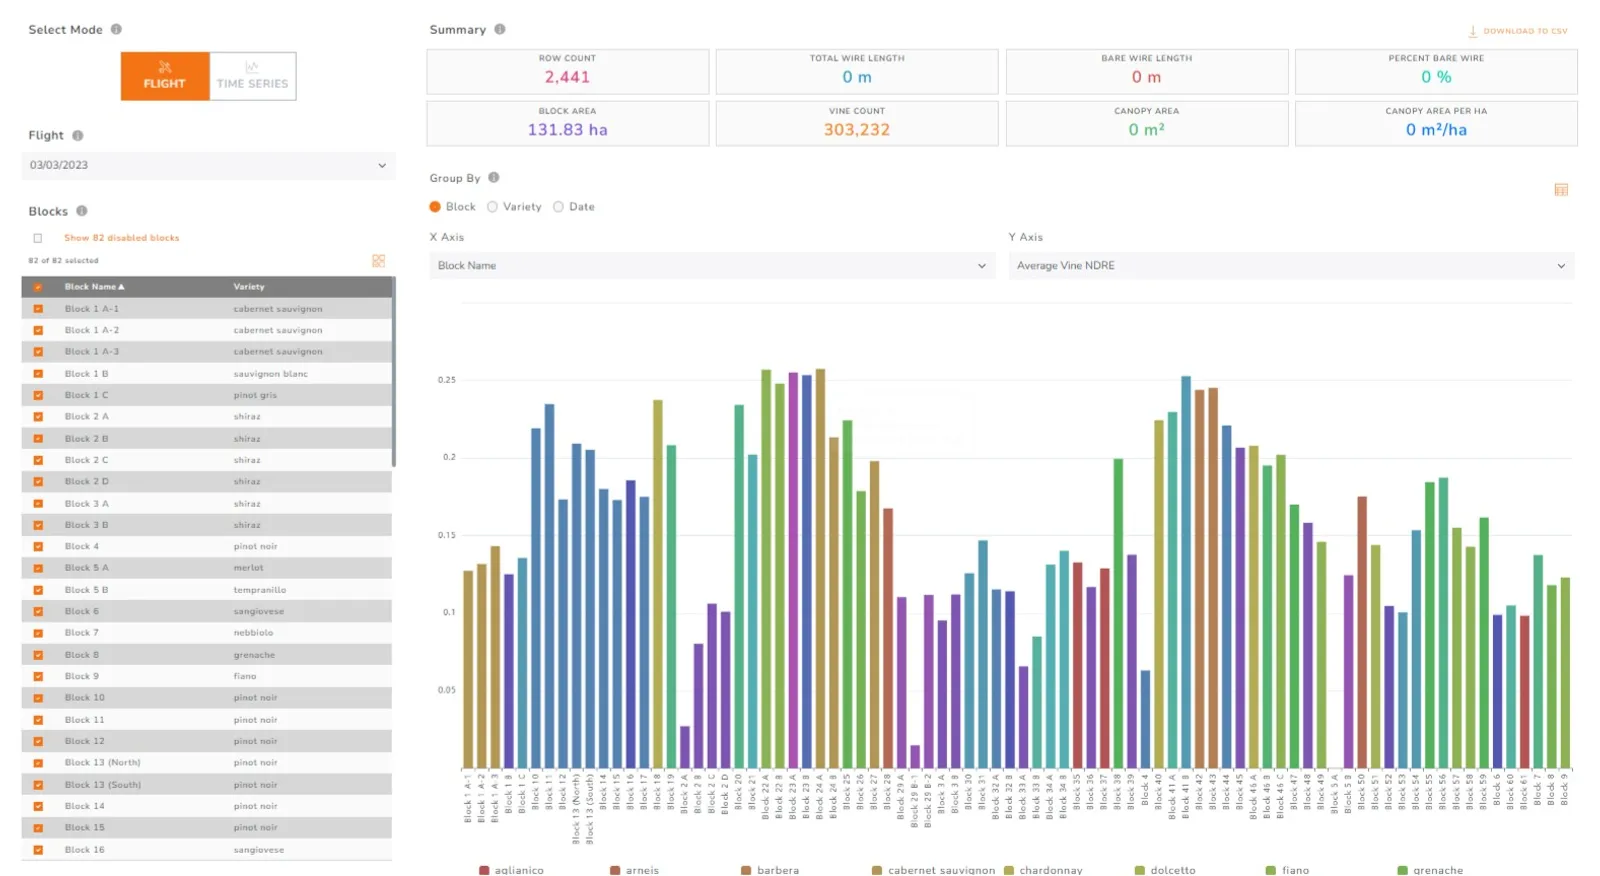This screenshot has height=876, width=1600.
Task: Switch to Time Series mode
Action: [x=252, y=77]
